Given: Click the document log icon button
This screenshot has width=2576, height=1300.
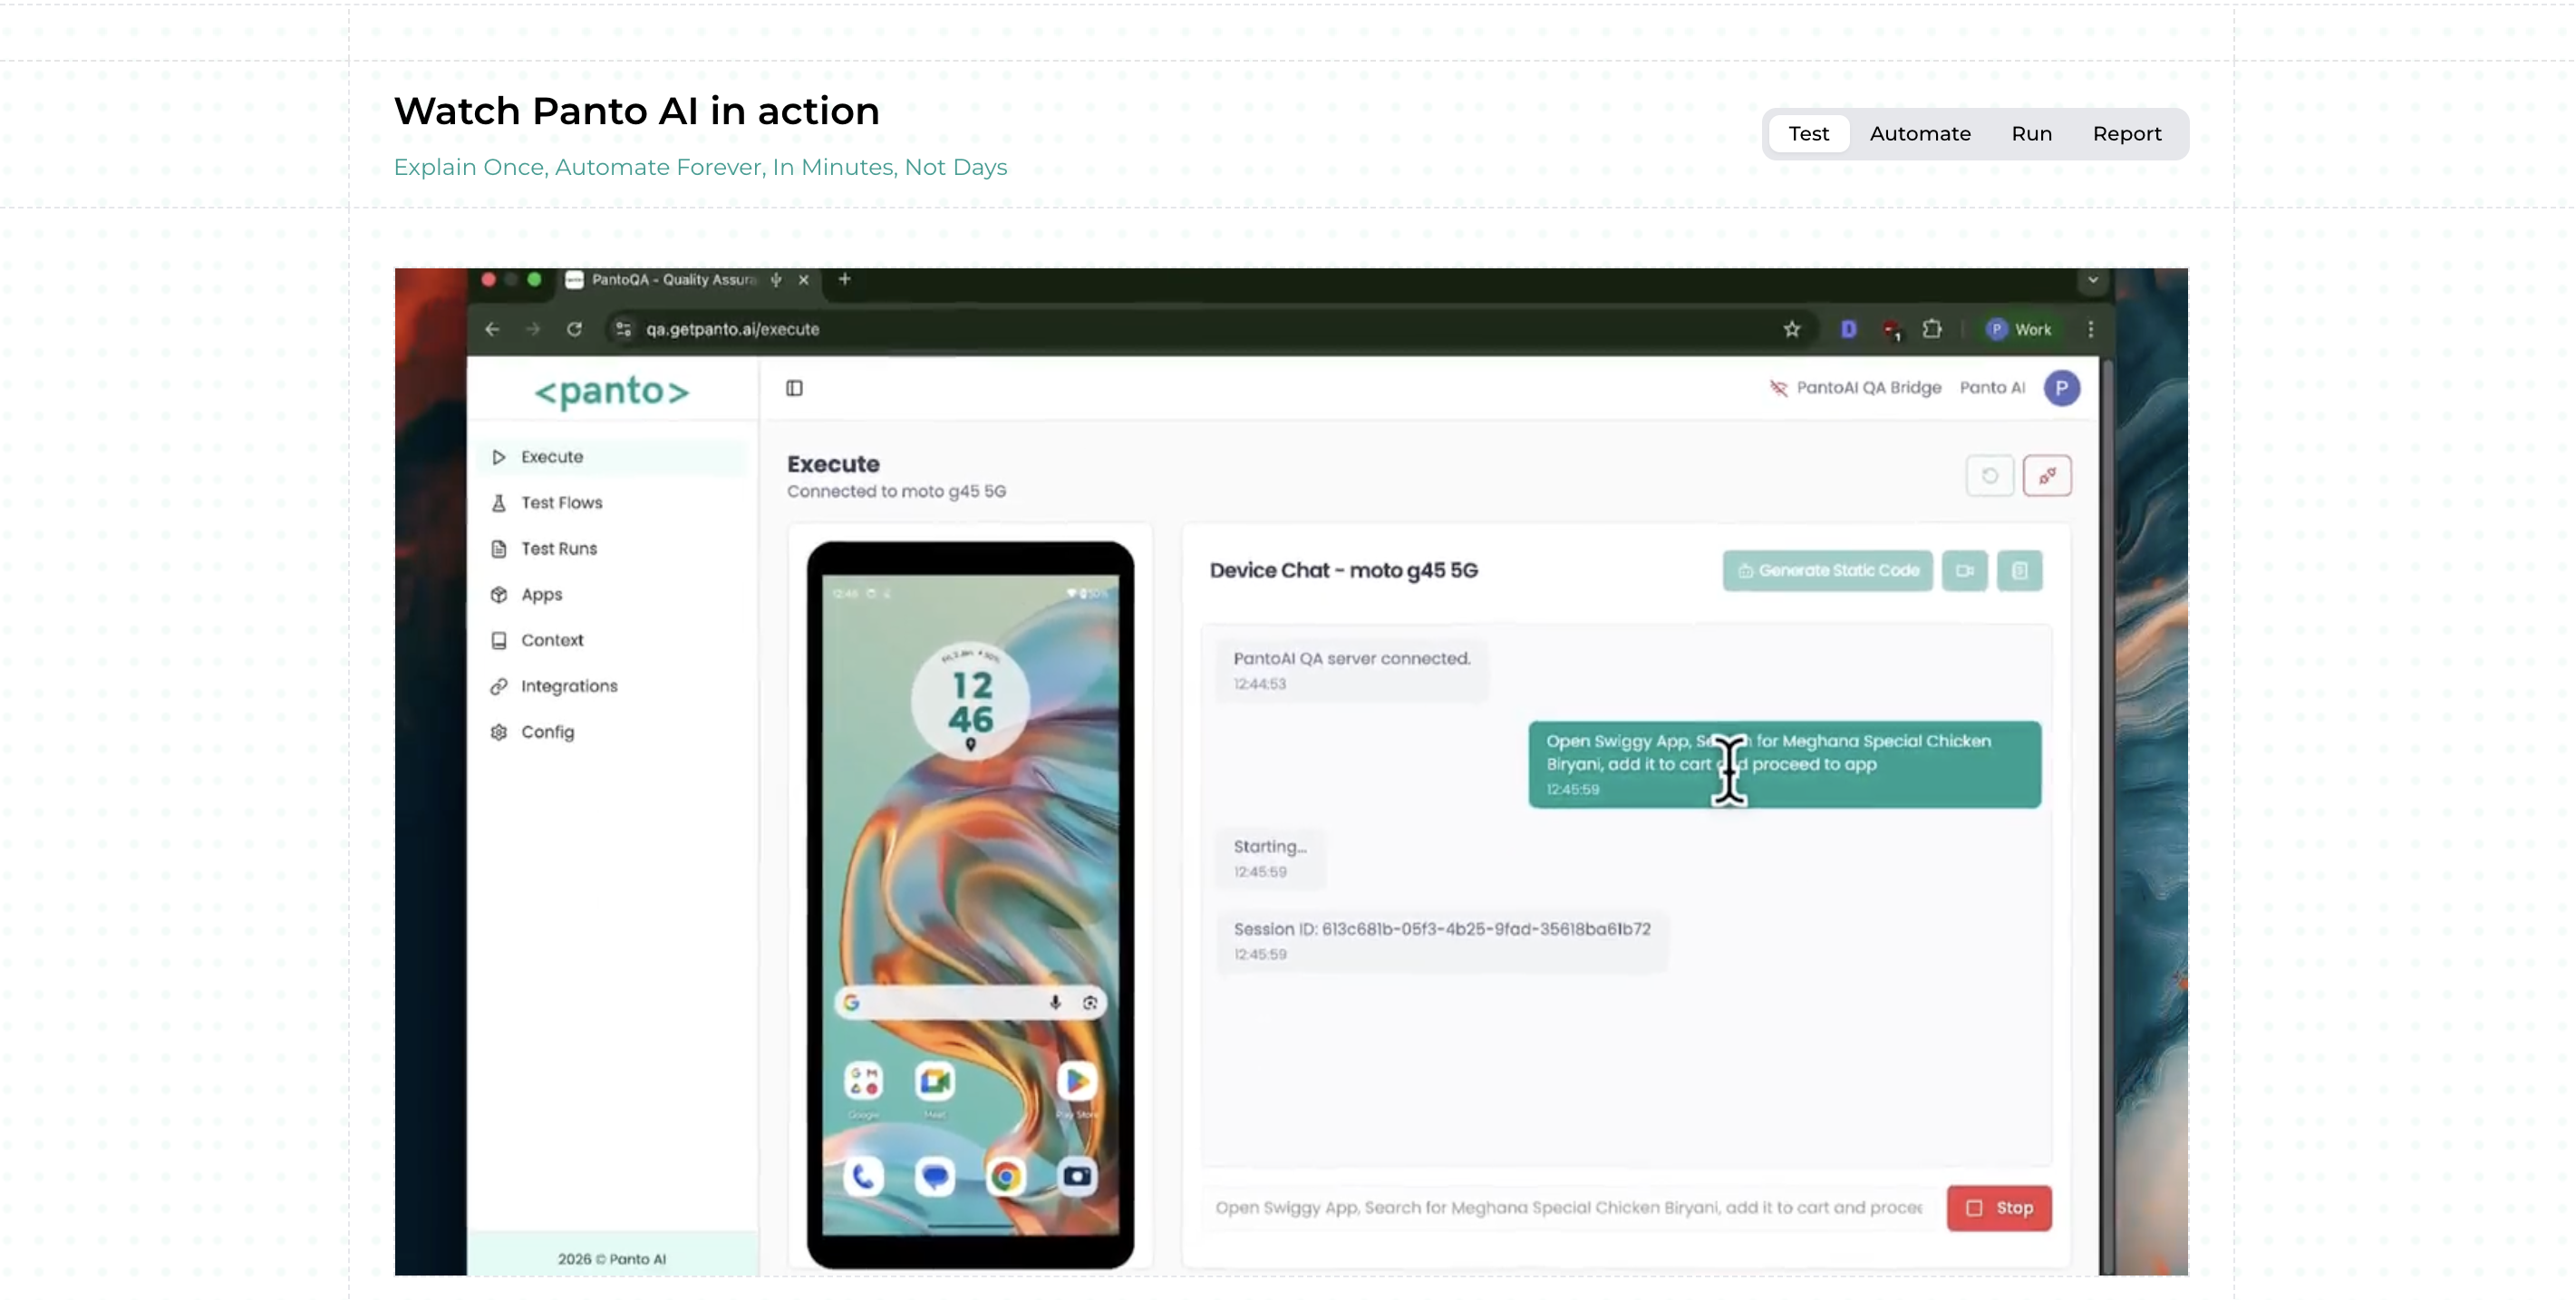Looking at the screenshot, I should (2019, 571).
